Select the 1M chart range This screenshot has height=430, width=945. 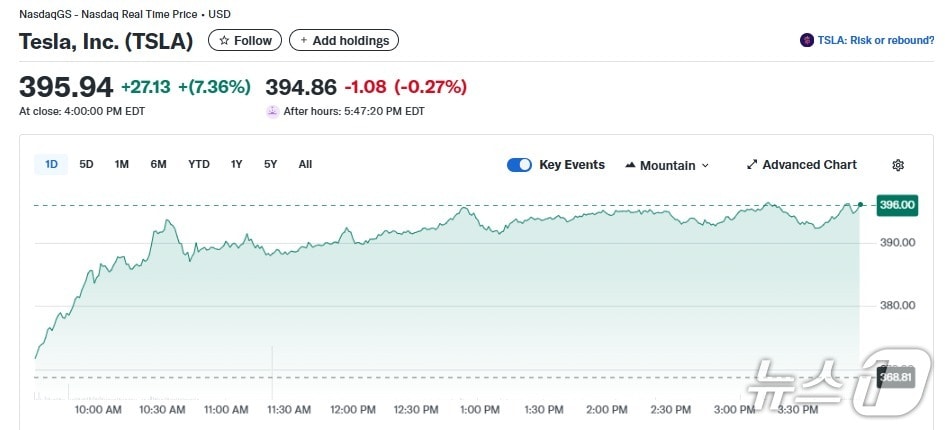tap(121, 164)
